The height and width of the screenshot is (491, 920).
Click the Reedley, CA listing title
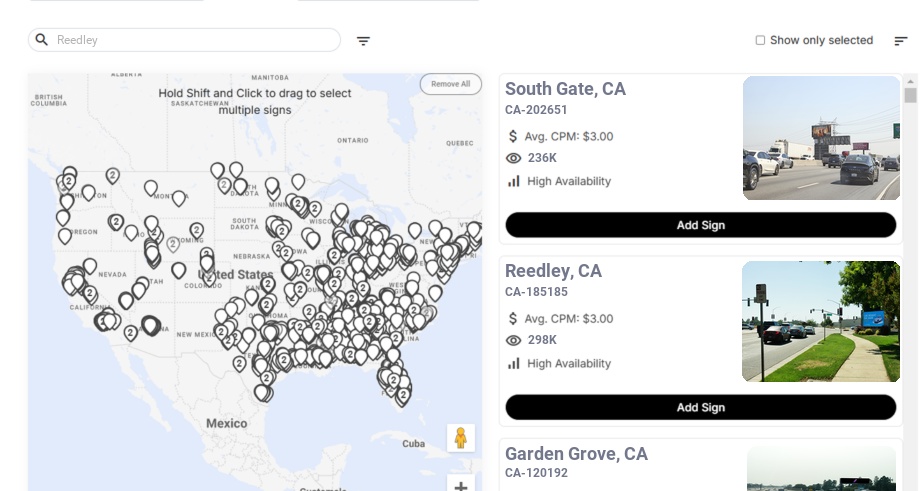(553, 271)
